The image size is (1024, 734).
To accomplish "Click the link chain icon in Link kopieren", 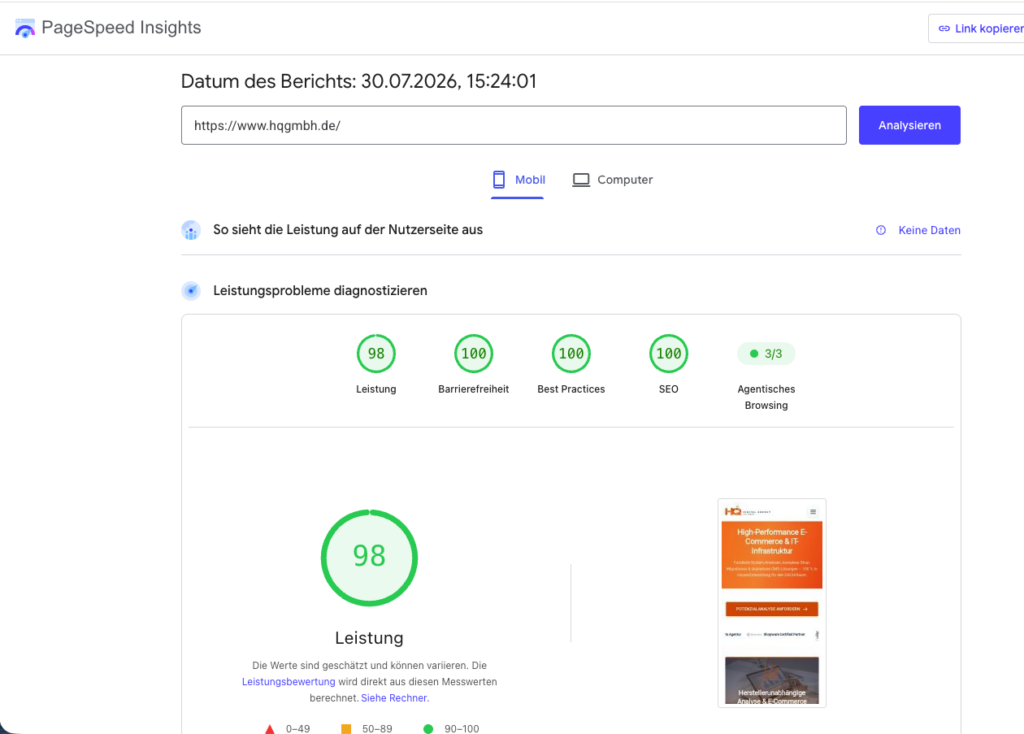I will tap(944, 29).
